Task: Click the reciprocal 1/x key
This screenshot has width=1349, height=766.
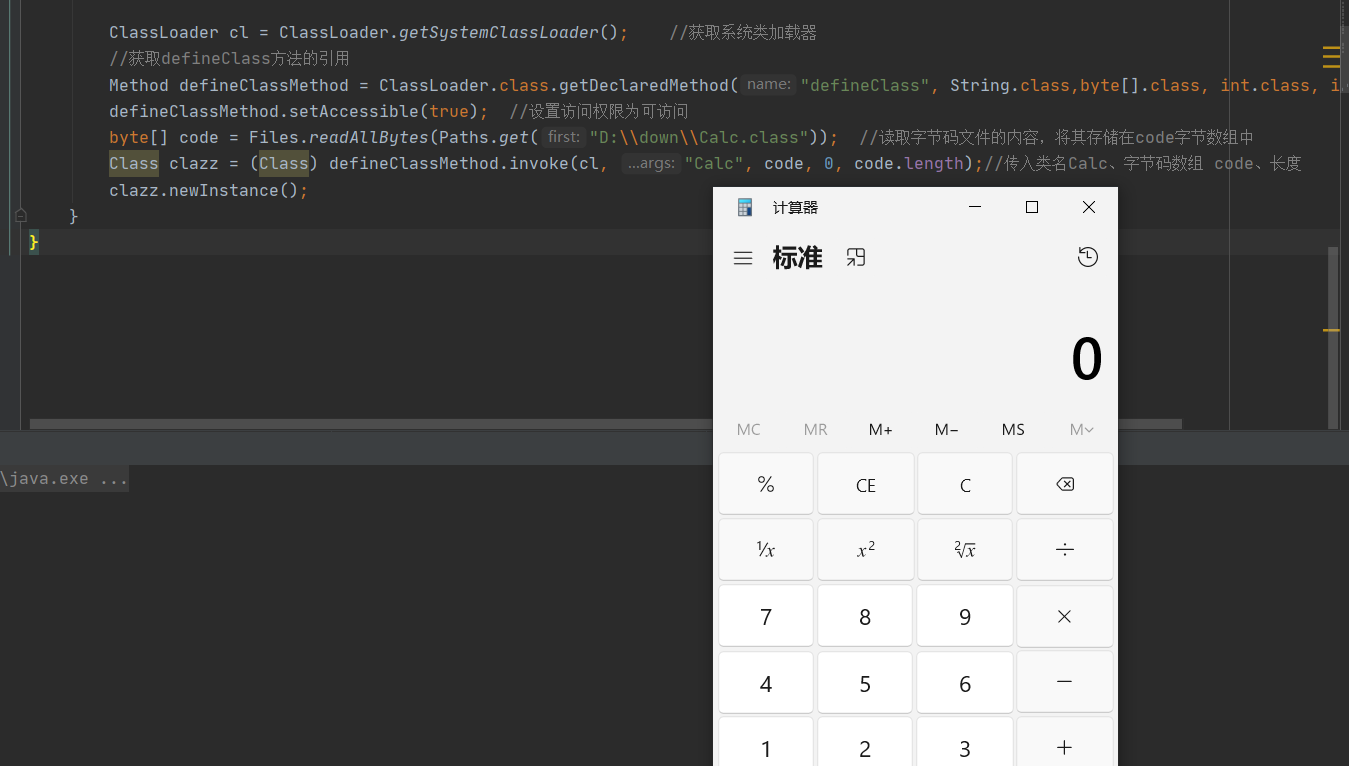Action: (x=766, y=549)
